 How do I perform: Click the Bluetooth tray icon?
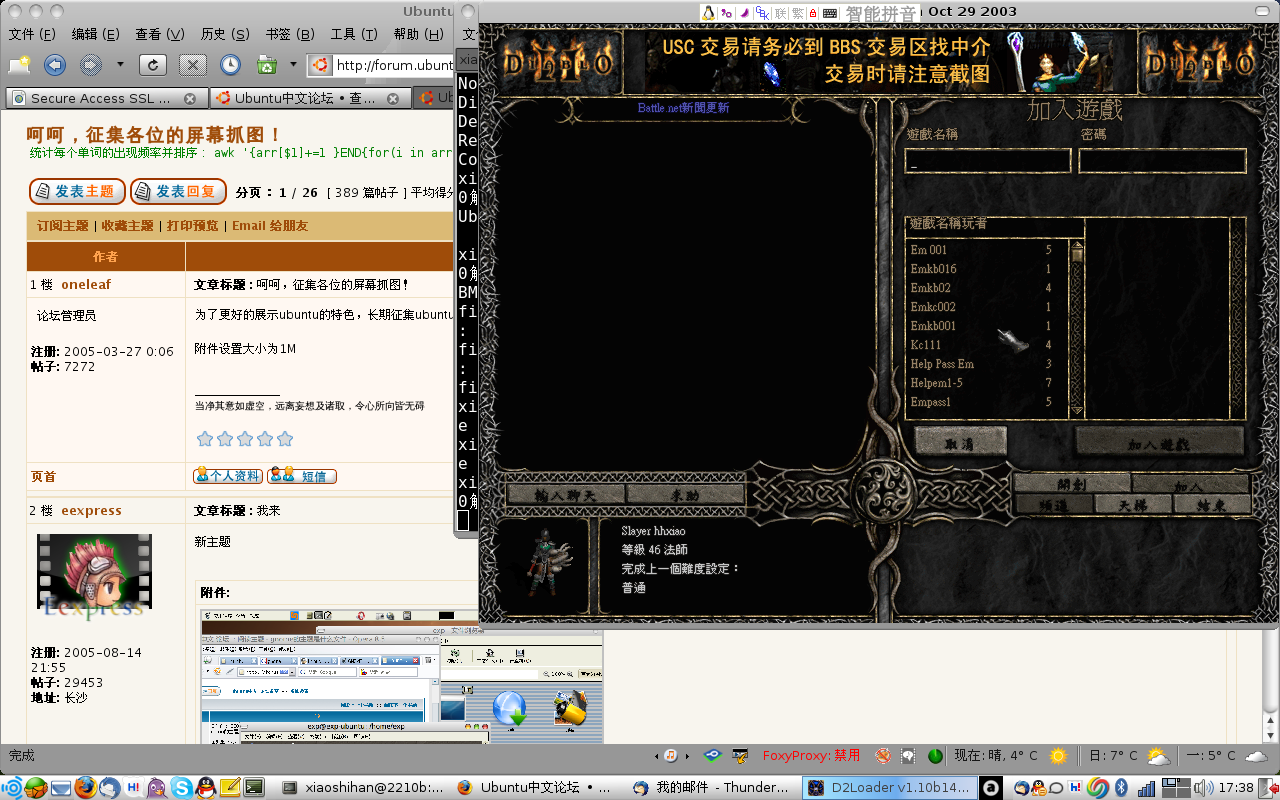1121,787
